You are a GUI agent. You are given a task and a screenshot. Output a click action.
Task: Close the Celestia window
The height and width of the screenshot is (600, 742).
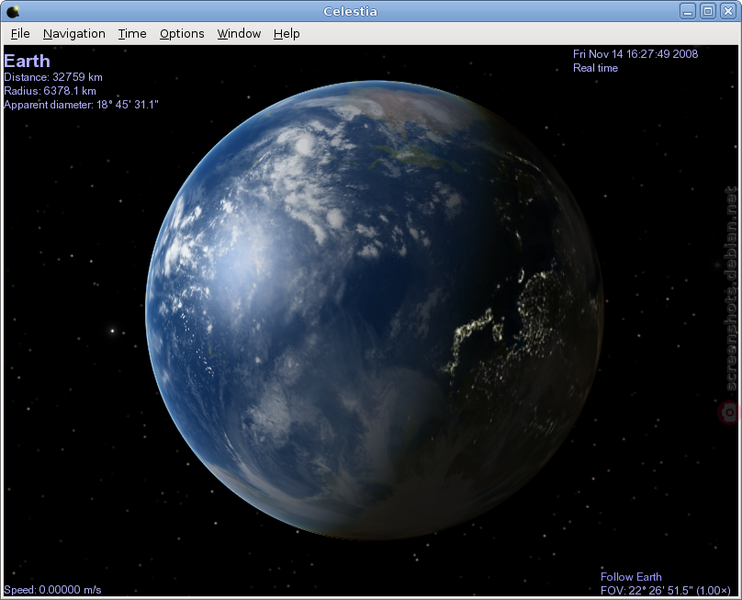pyautogui.click(x=728, y=11)
